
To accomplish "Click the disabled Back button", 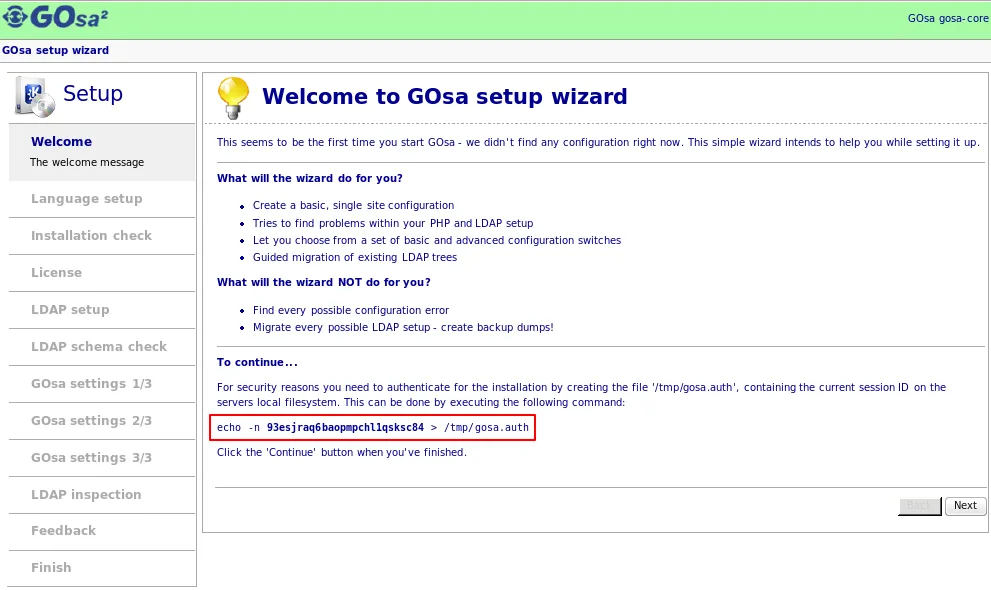I will [920, 505].
